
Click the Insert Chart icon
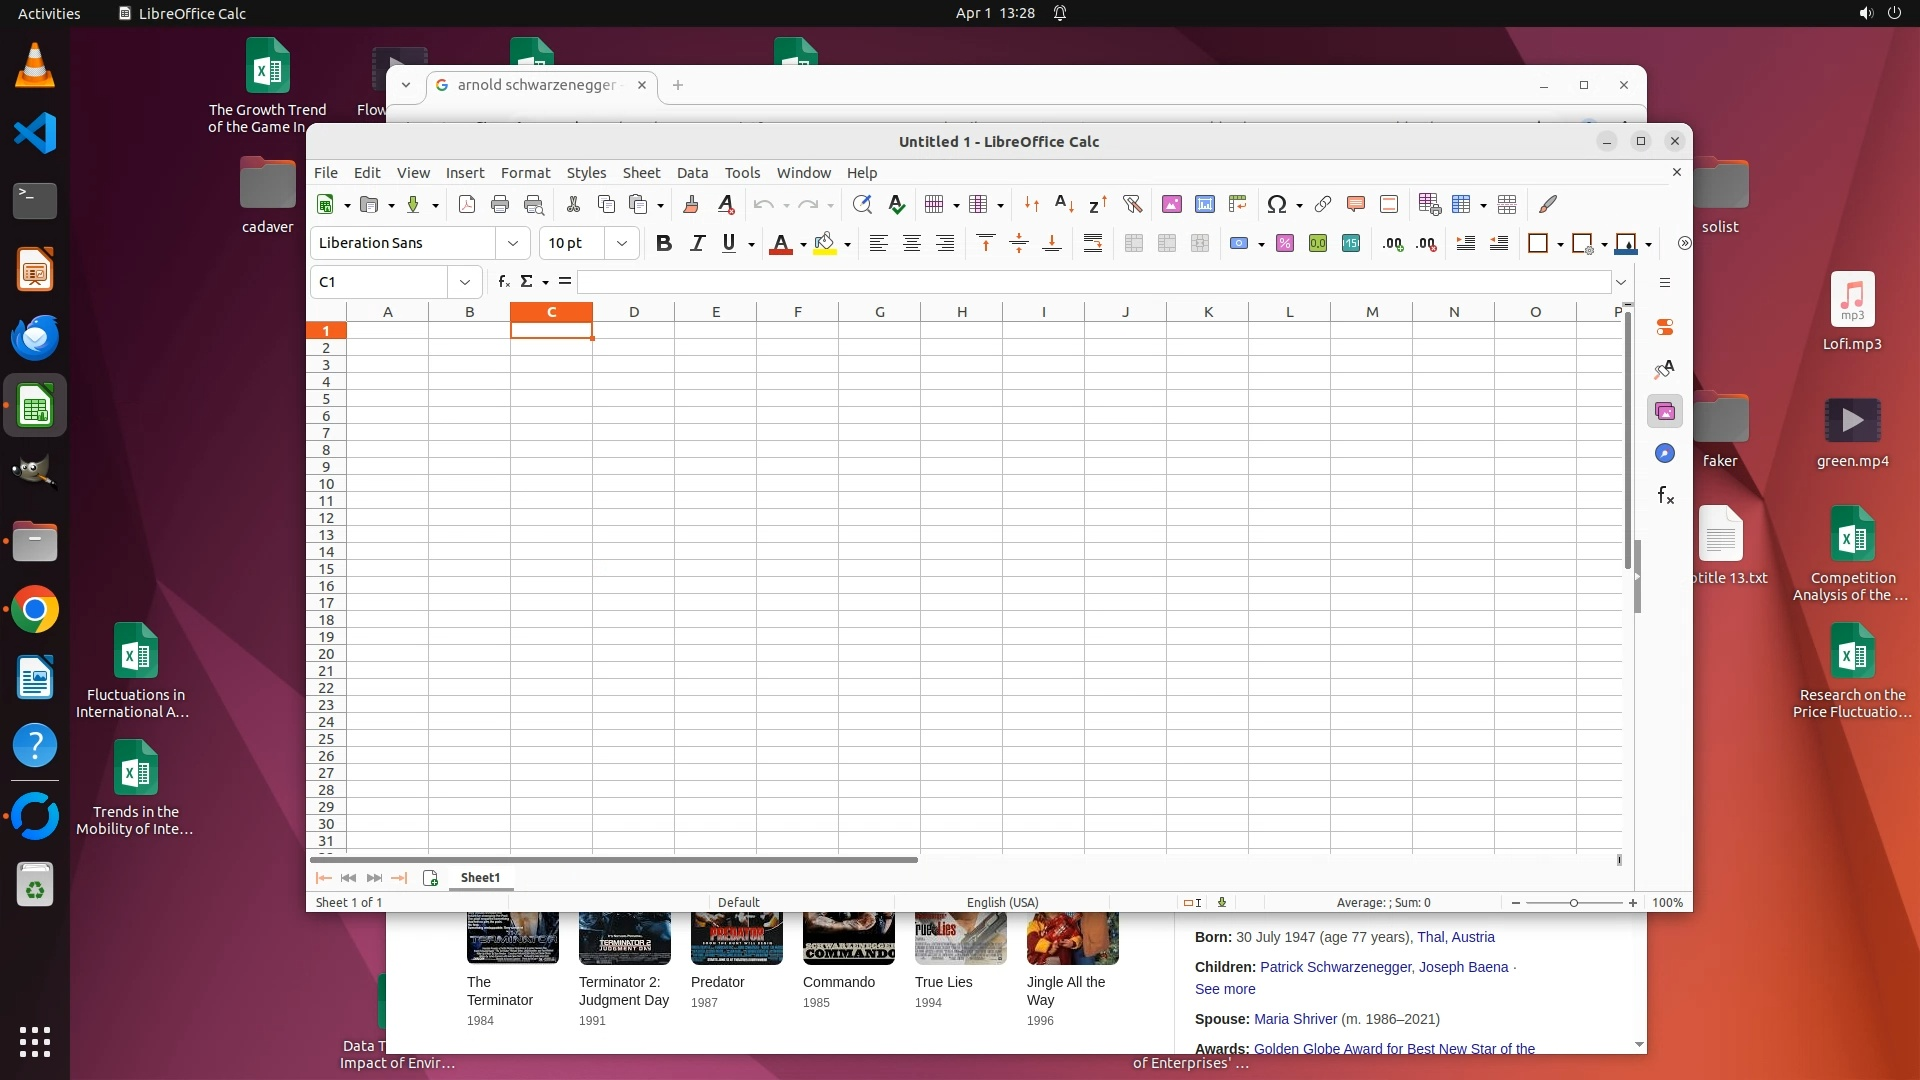[x=1205, y=204]
